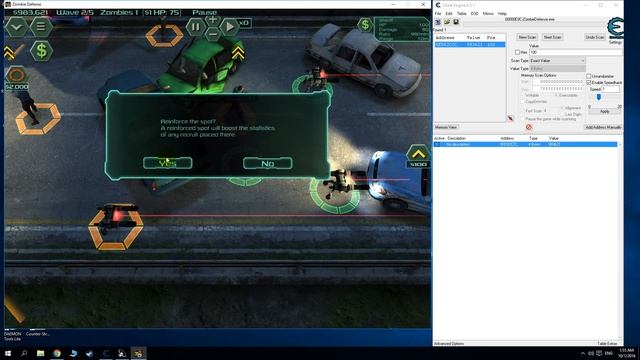The width and height of the screenshot is (640, 360).
Task: Open Steam from the taskbar
Action: (x=89, y=353)
